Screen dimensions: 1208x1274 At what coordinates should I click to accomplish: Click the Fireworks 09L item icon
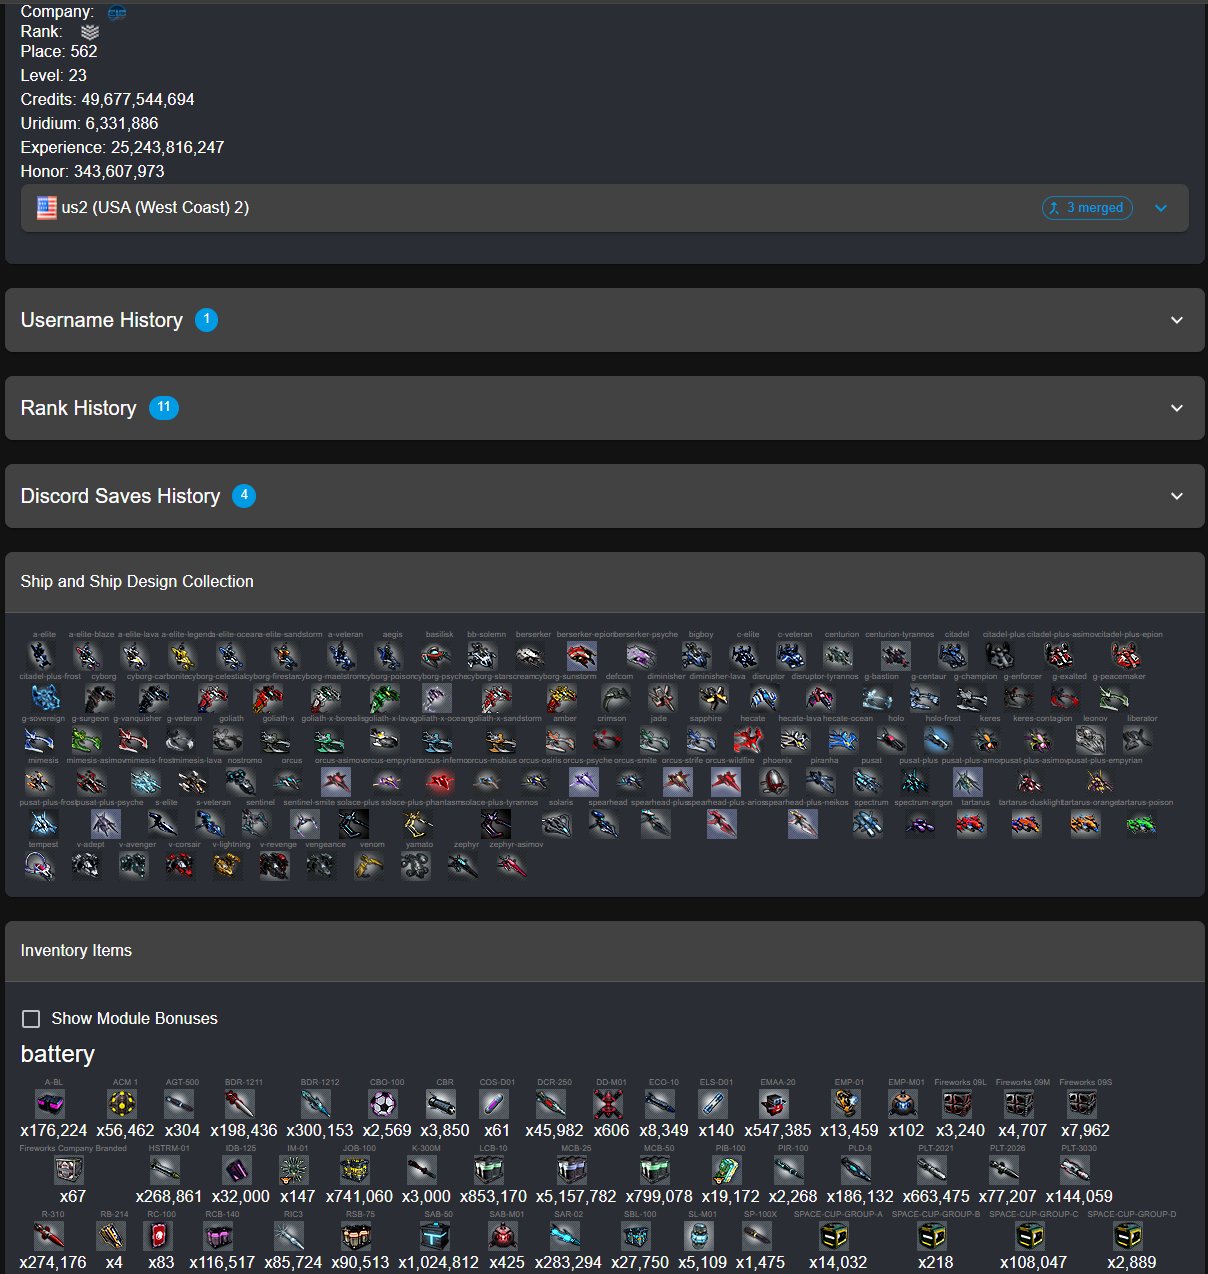coord(957,1104)
